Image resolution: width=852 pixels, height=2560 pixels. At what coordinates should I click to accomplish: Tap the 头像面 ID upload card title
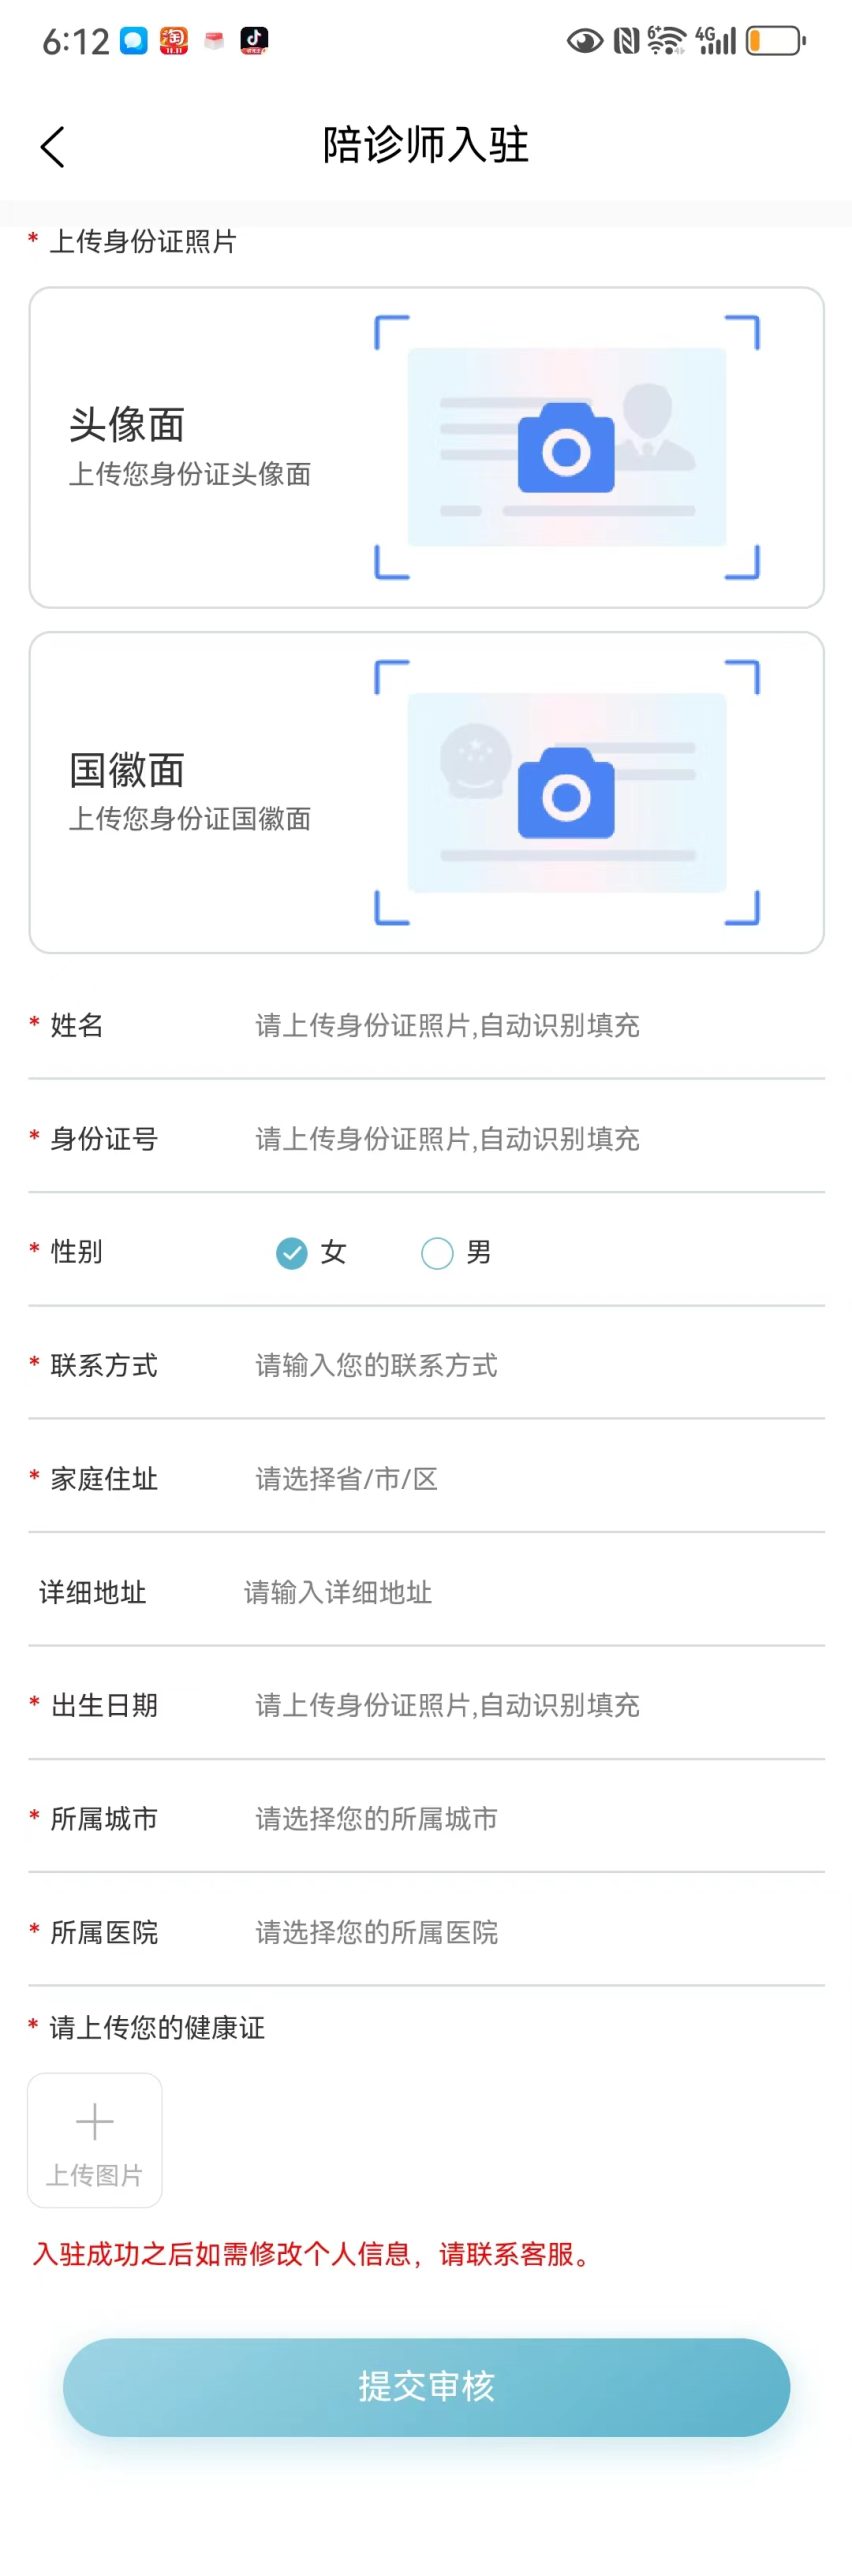click(x=127, y=425)
